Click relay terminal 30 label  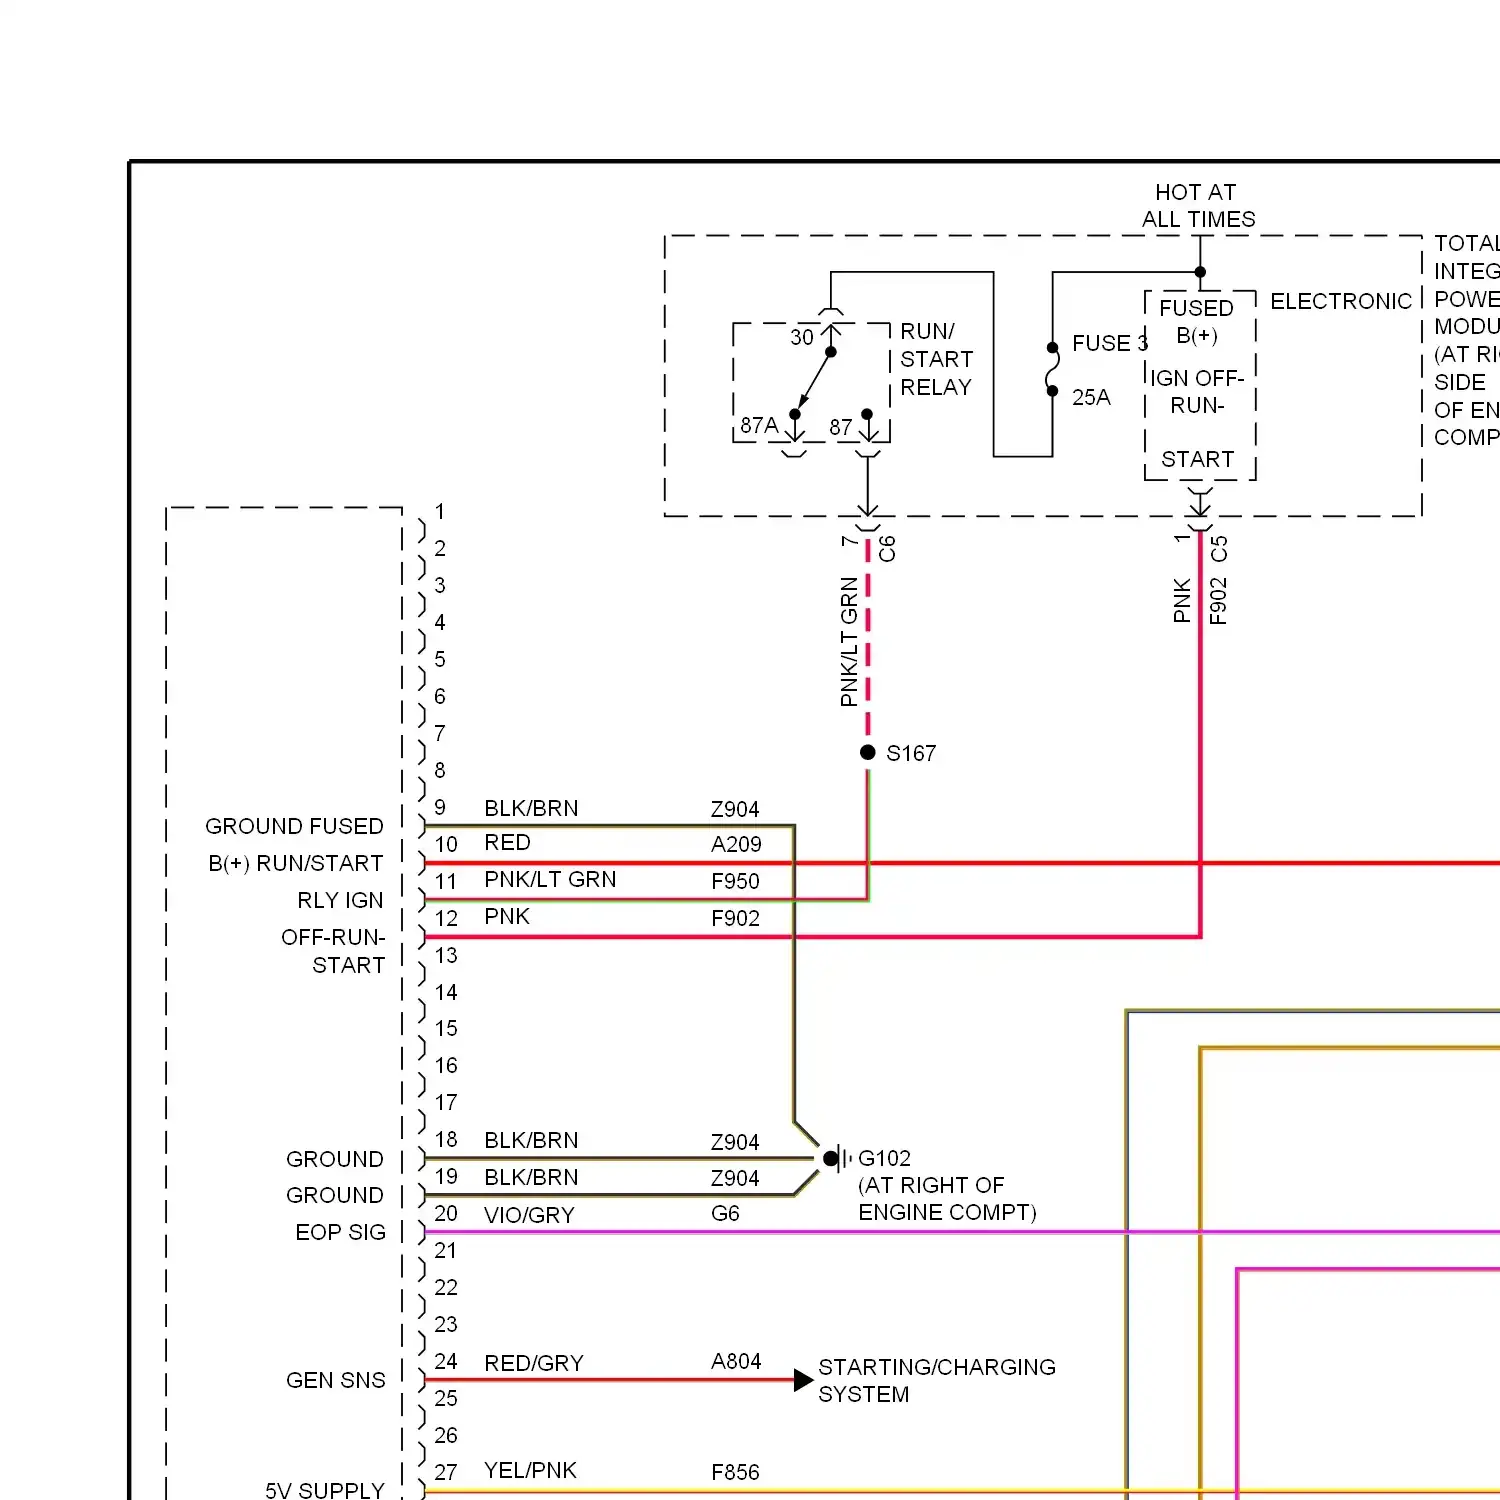pyautogui.click(x=802, y=337)
